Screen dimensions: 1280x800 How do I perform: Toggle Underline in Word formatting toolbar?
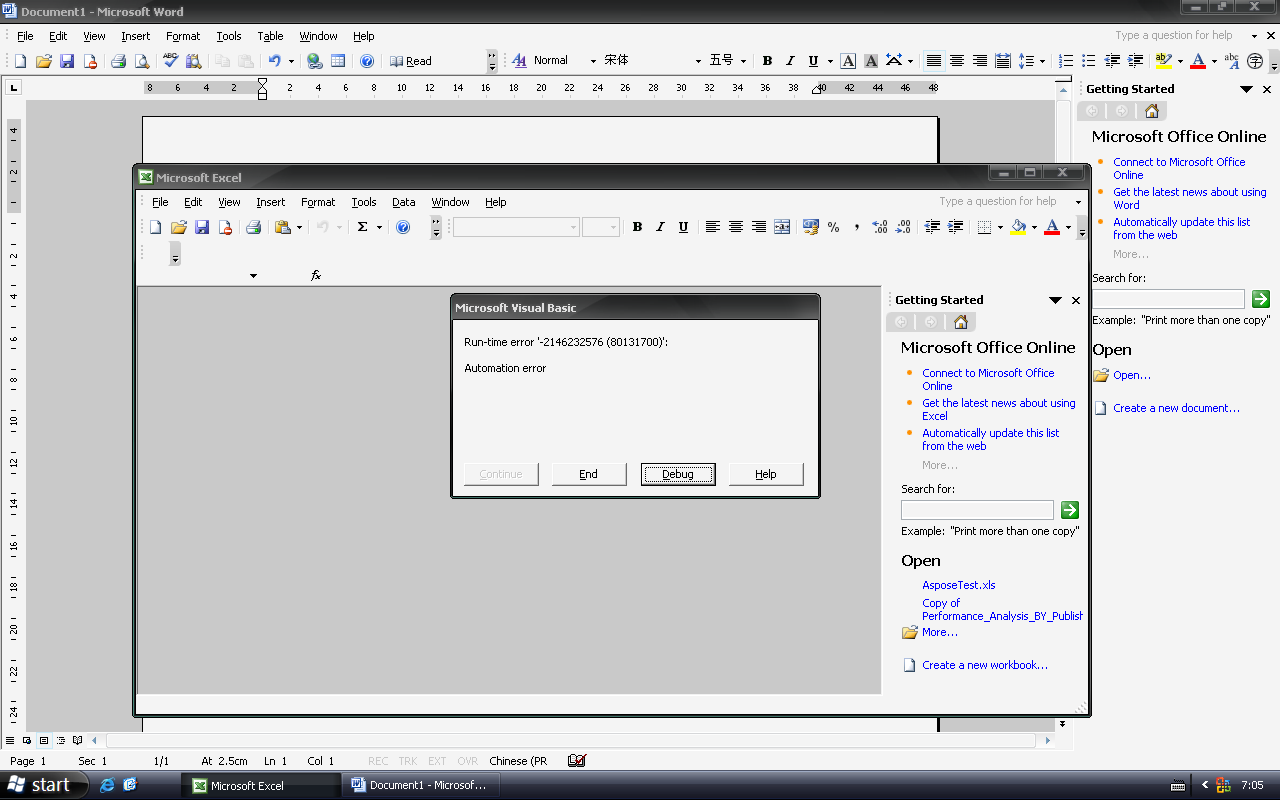click(813, 61)
